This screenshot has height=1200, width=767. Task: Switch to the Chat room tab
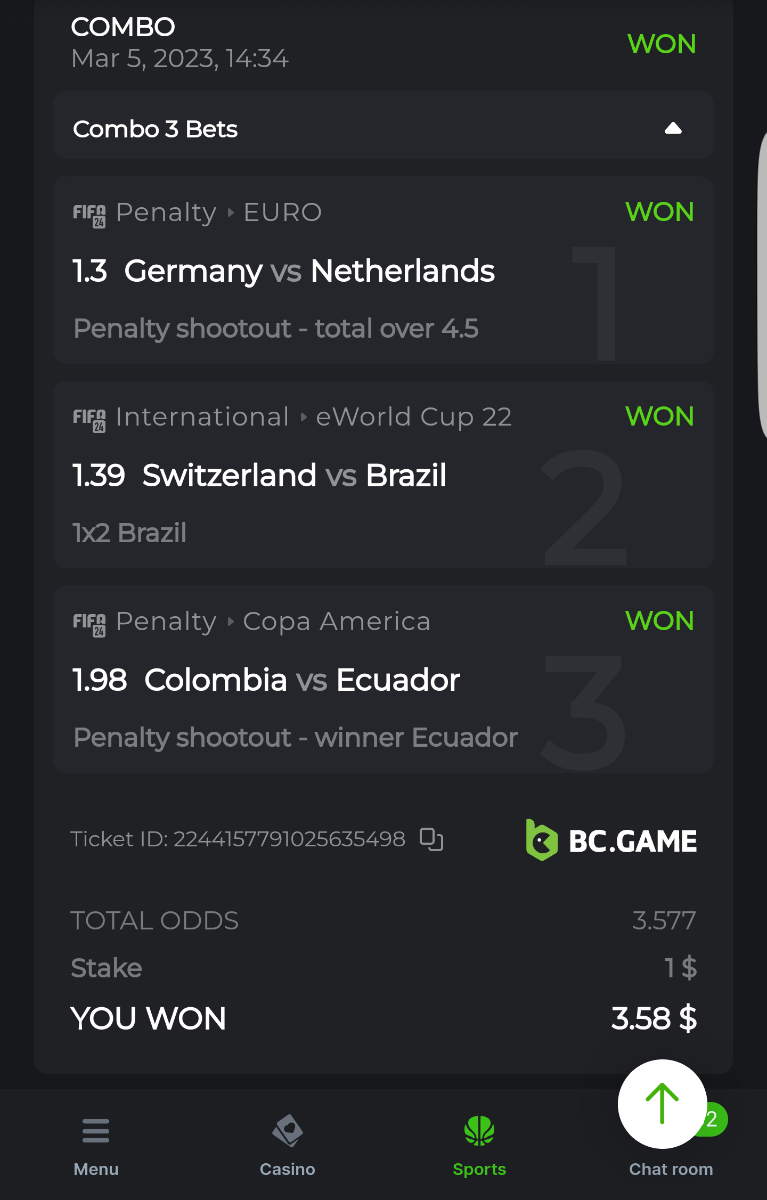point(670,1169)
